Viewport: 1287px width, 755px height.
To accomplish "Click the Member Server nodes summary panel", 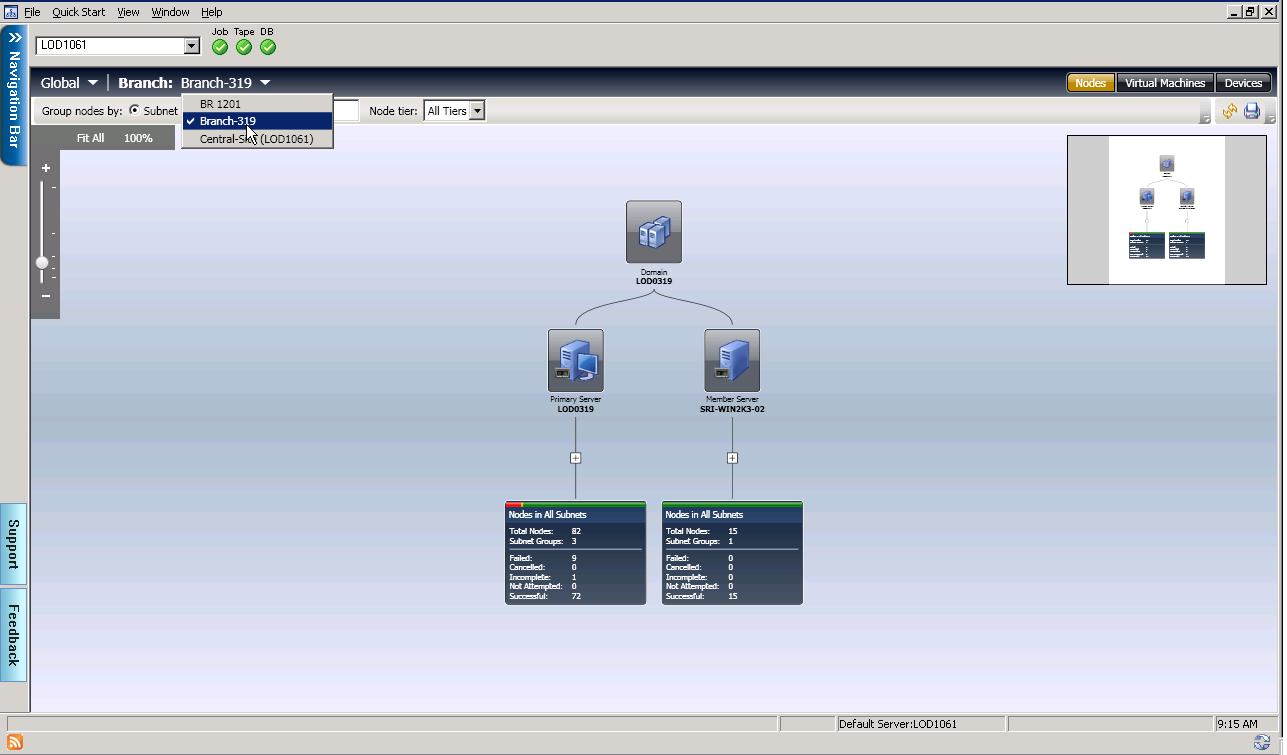I will [732, 555].
